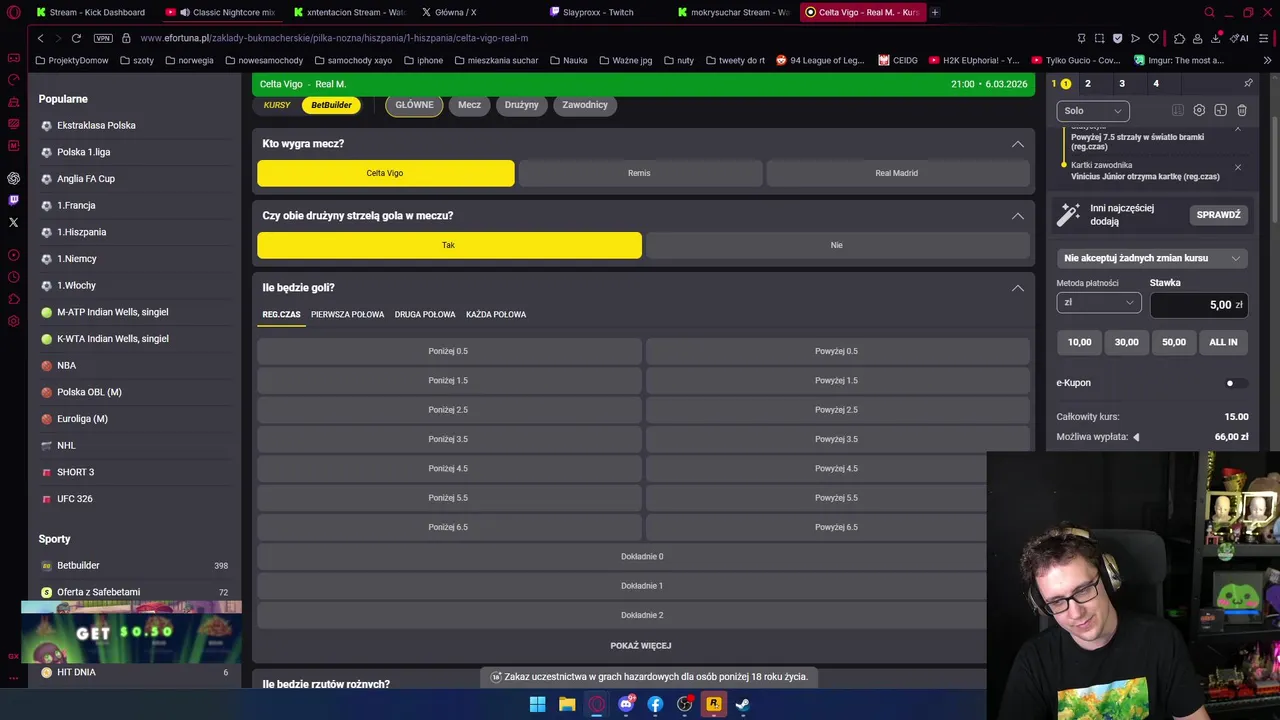Open NBA in popular sports list
The height and width of the screenshot is (720, 1280).
(x=66, y=365)
